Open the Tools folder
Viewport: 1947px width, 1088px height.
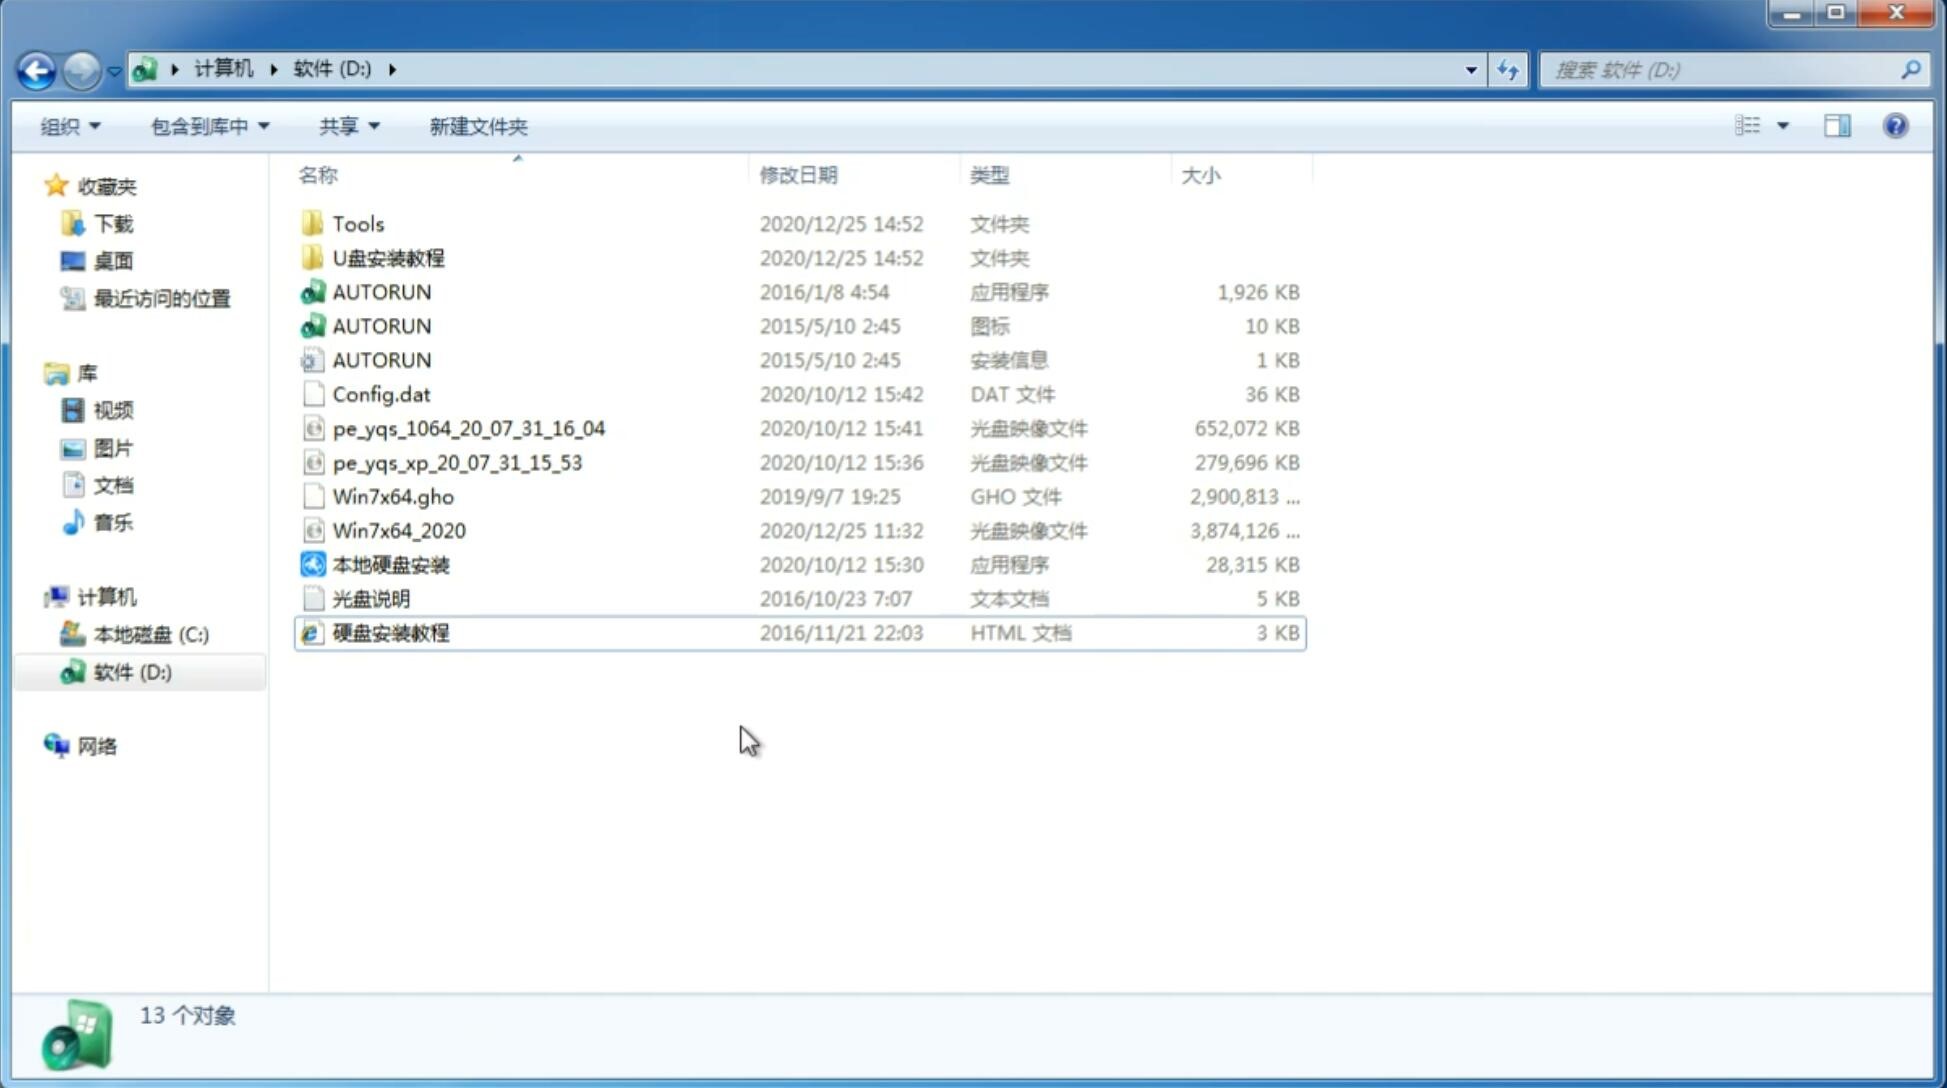(x=357, y=223)
